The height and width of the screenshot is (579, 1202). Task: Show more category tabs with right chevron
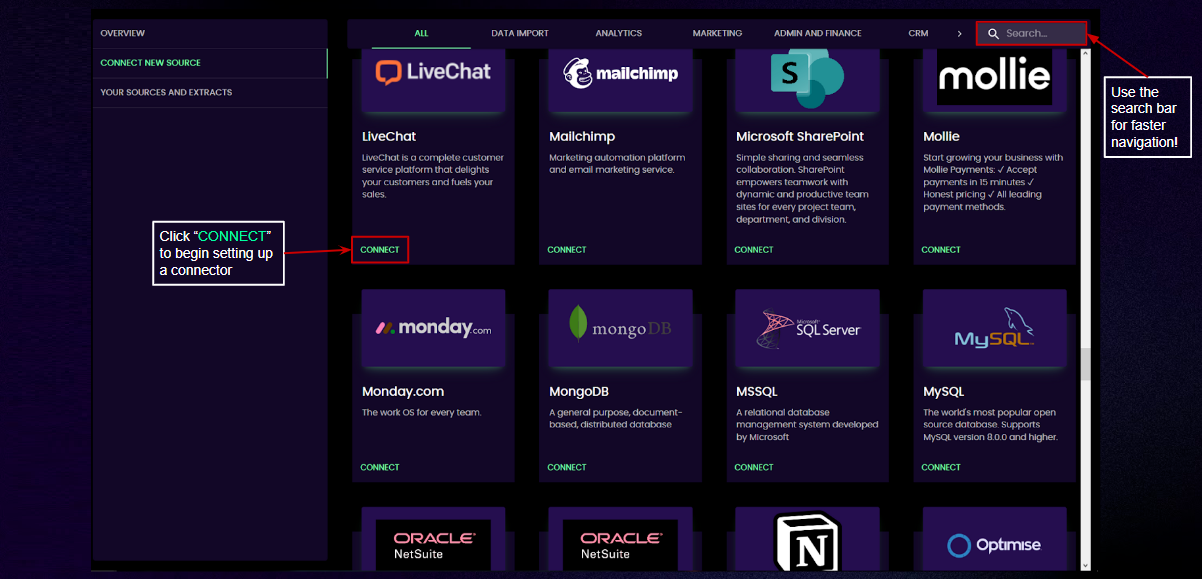(x=959, y=34)
